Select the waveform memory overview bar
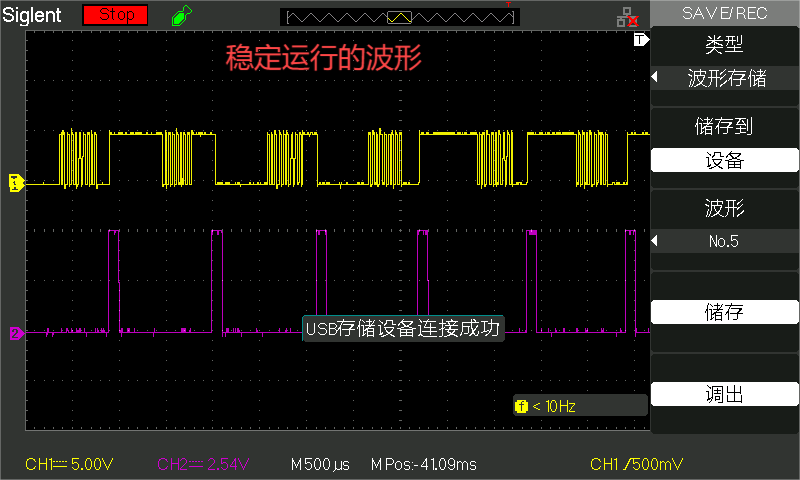 (400, 17)
